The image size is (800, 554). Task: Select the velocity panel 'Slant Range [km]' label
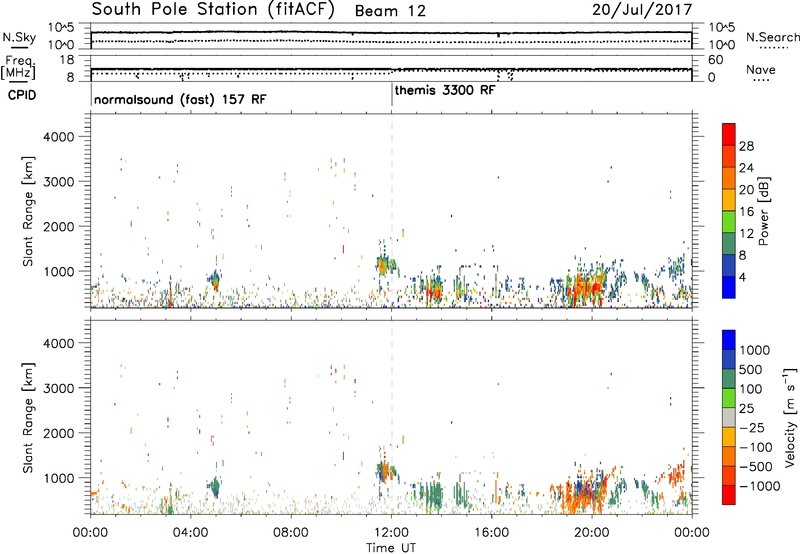(x=28, y=418)
